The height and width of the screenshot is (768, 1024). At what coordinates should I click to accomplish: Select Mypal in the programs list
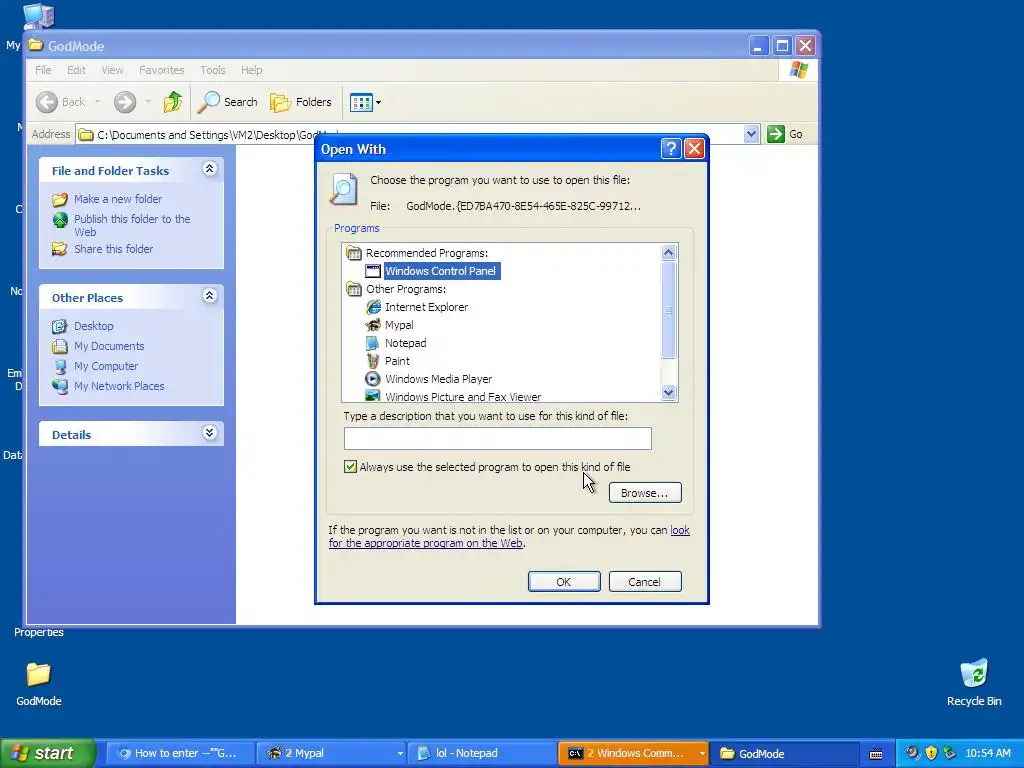tap(399, 325)
